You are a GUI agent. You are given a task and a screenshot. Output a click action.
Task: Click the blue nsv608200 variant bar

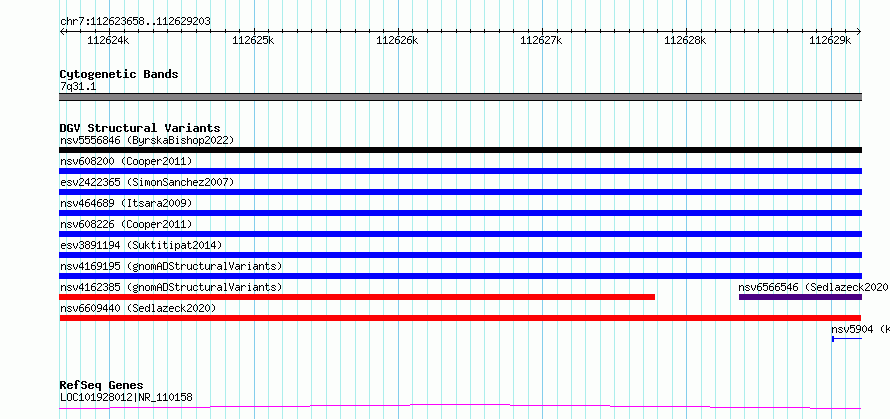(460, 171)
